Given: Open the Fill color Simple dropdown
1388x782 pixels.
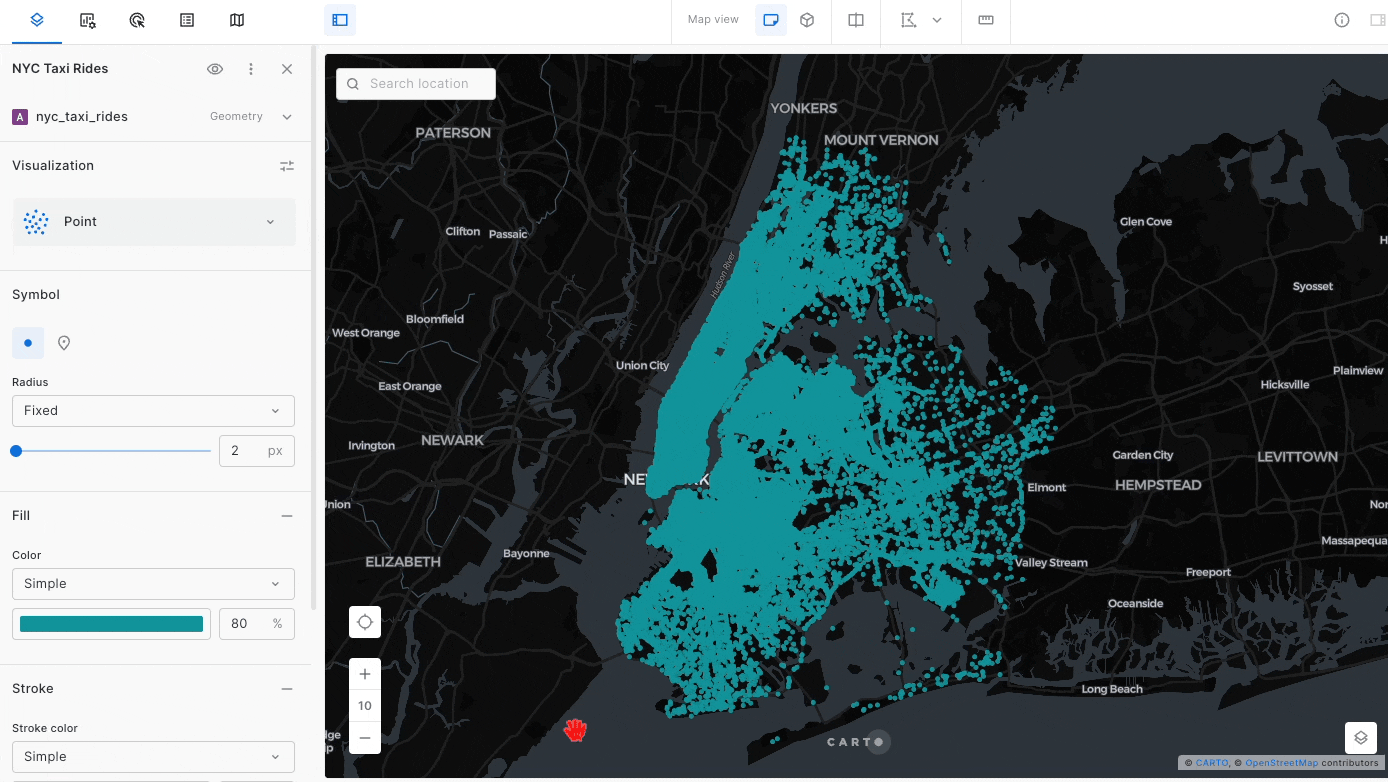Looking at the screenshot, I should pos(153,584).
